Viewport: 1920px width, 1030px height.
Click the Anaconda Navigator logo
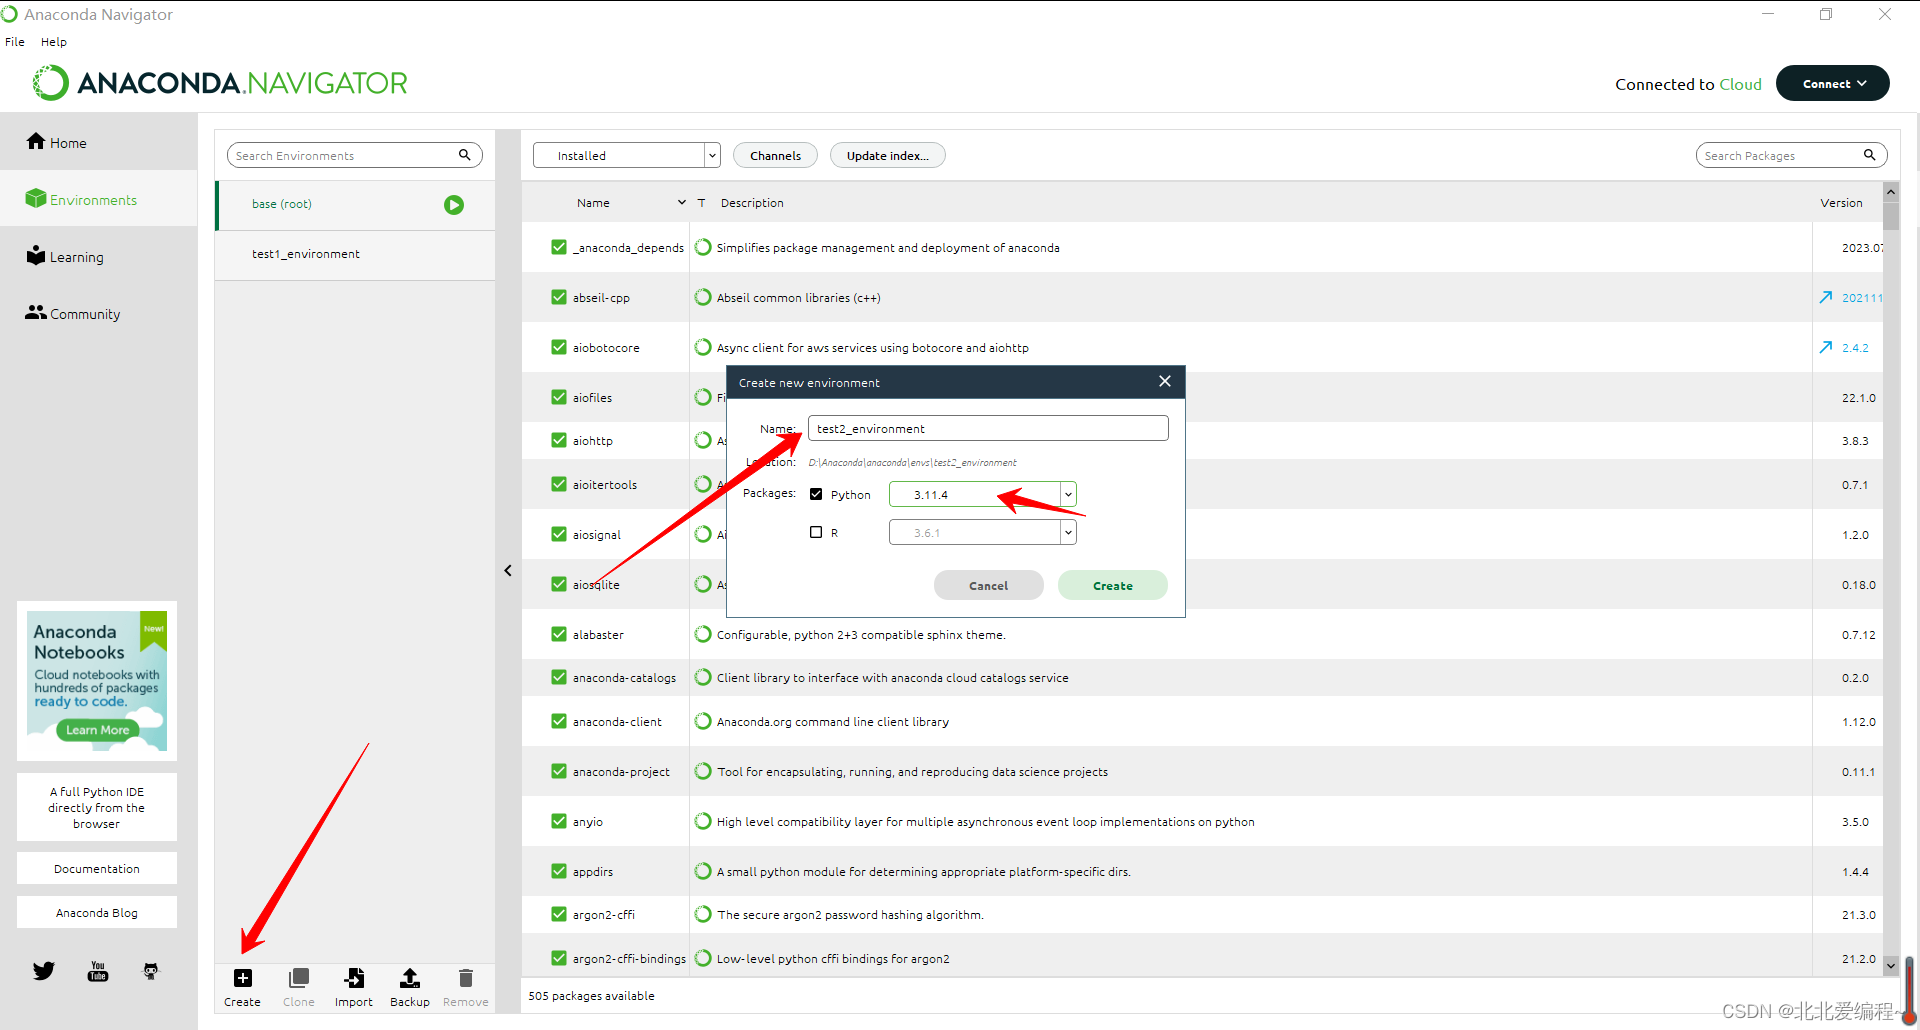pyautogui.click(x=220, y=83)
